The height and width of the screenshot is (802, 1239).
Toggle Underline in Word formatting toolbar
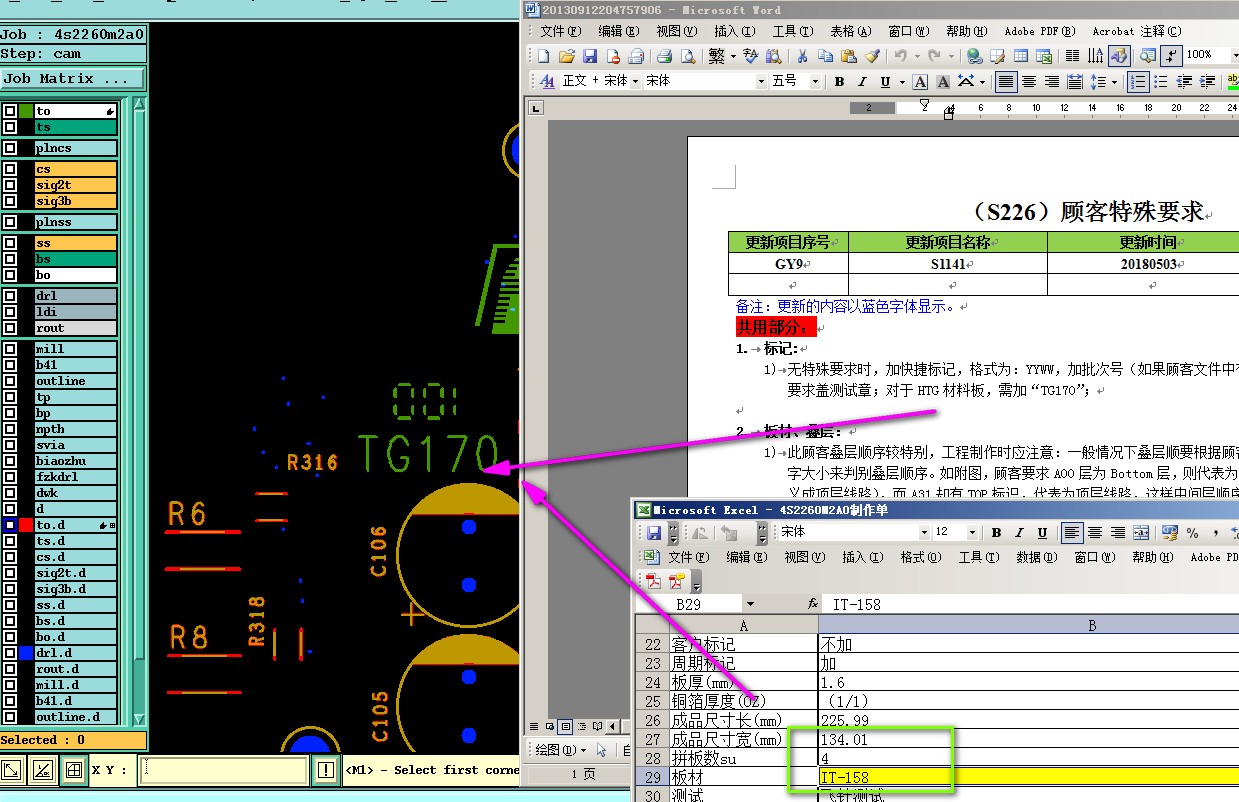coord(886,81)
